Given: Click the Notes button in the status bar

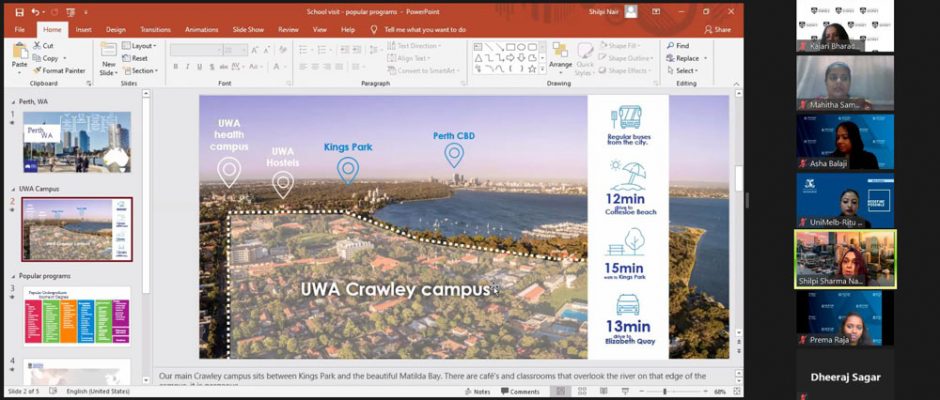Looking at the screenshot, I should [x=477, y=392].
